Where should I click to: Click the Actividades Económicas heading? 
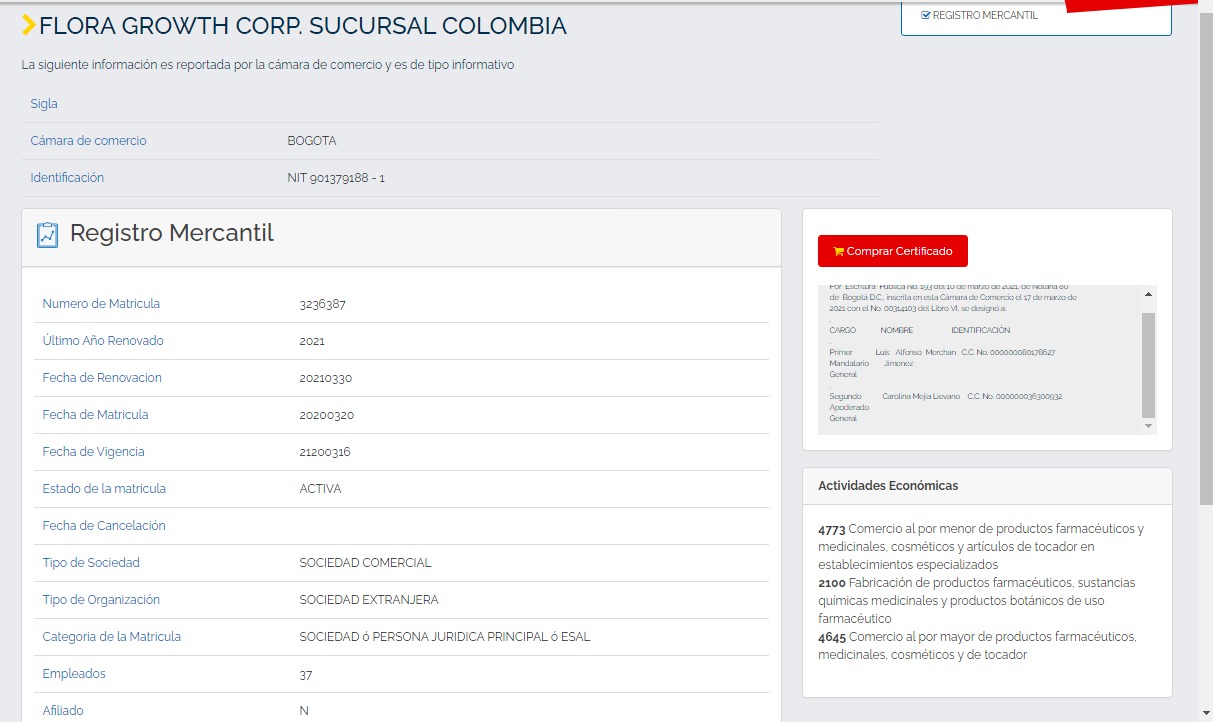pos(888,486)
